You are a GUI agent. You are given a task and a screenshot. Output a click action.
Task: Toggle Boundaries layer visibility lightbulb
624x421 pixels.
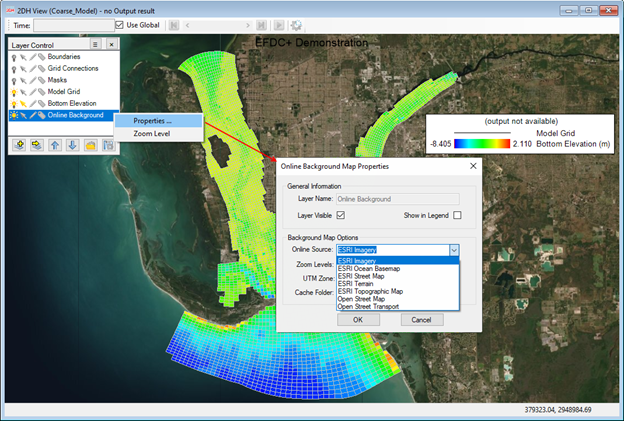(x=14, y=57)
